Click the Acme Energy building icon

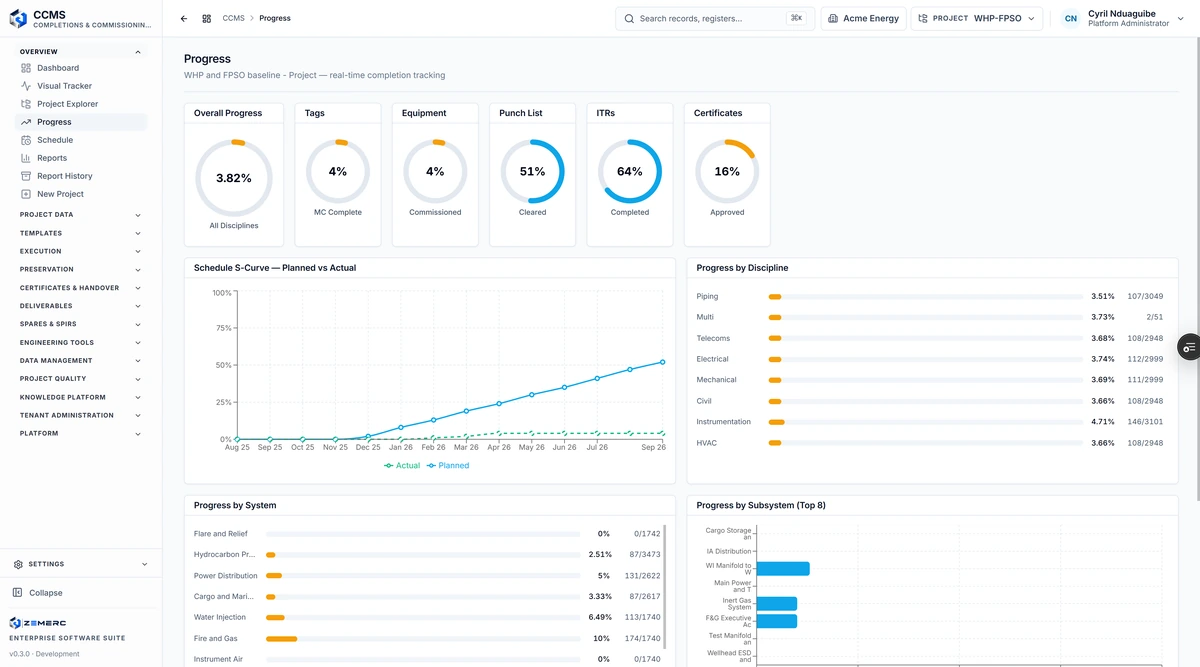pos(833,18)
